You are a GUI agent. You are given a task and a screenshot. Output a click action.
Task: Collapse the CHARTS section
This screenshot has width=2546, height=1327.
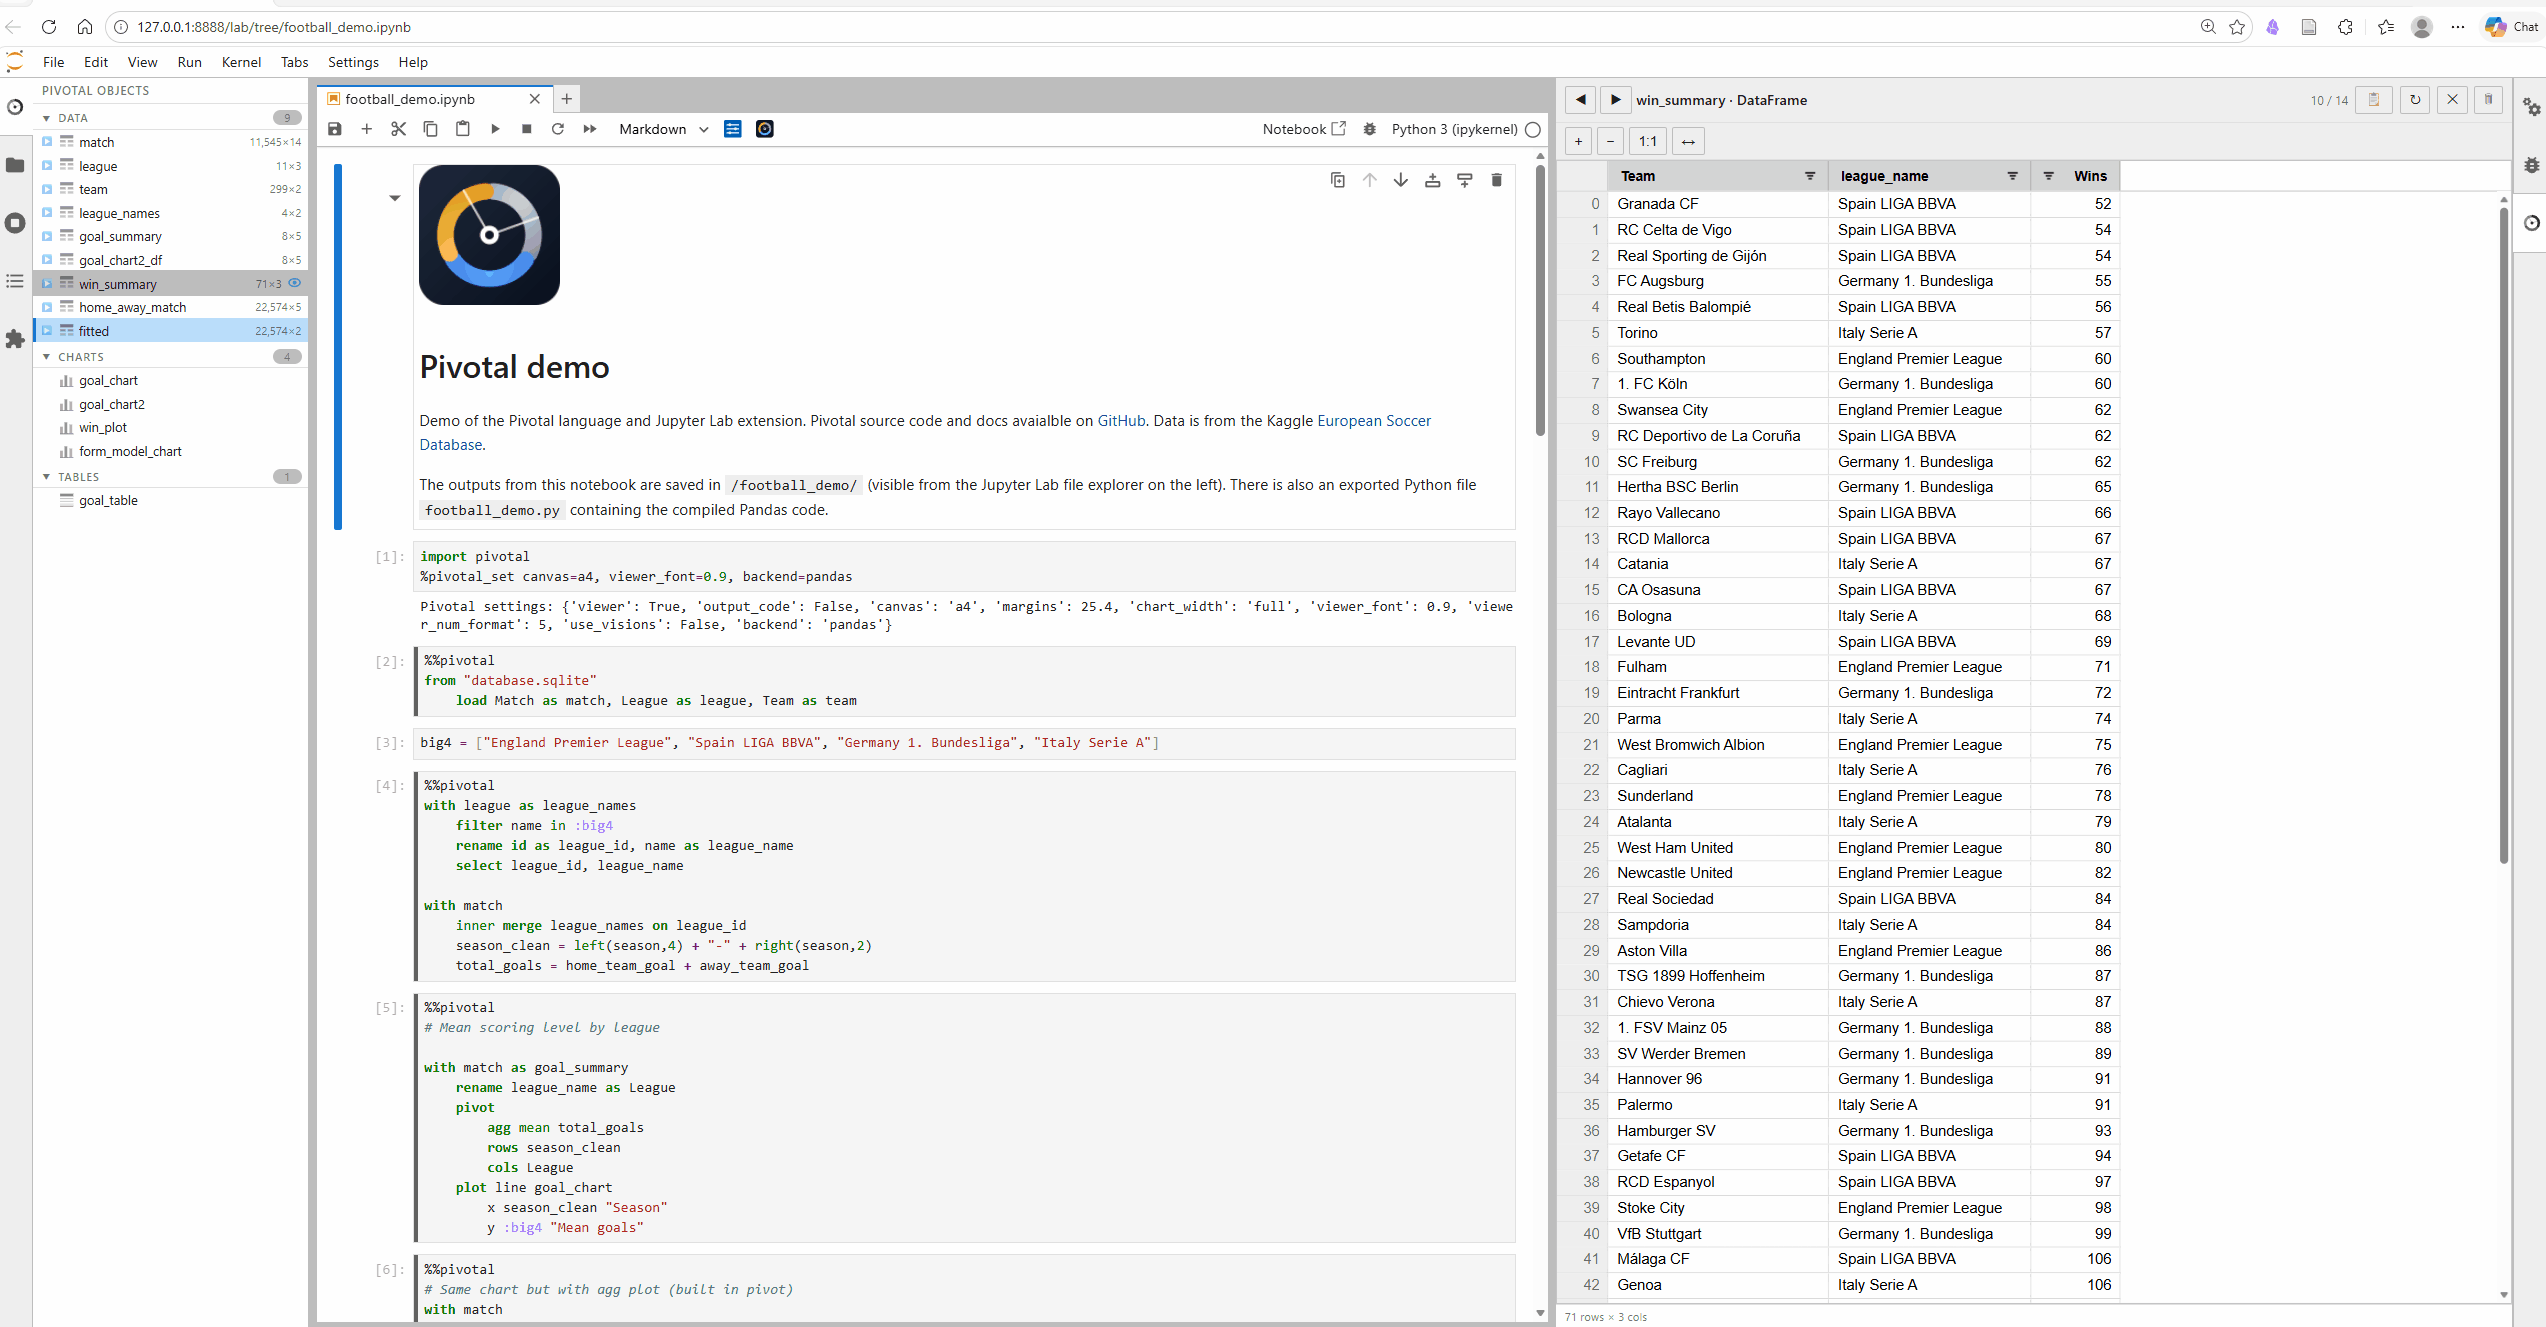tap(46, 356)
